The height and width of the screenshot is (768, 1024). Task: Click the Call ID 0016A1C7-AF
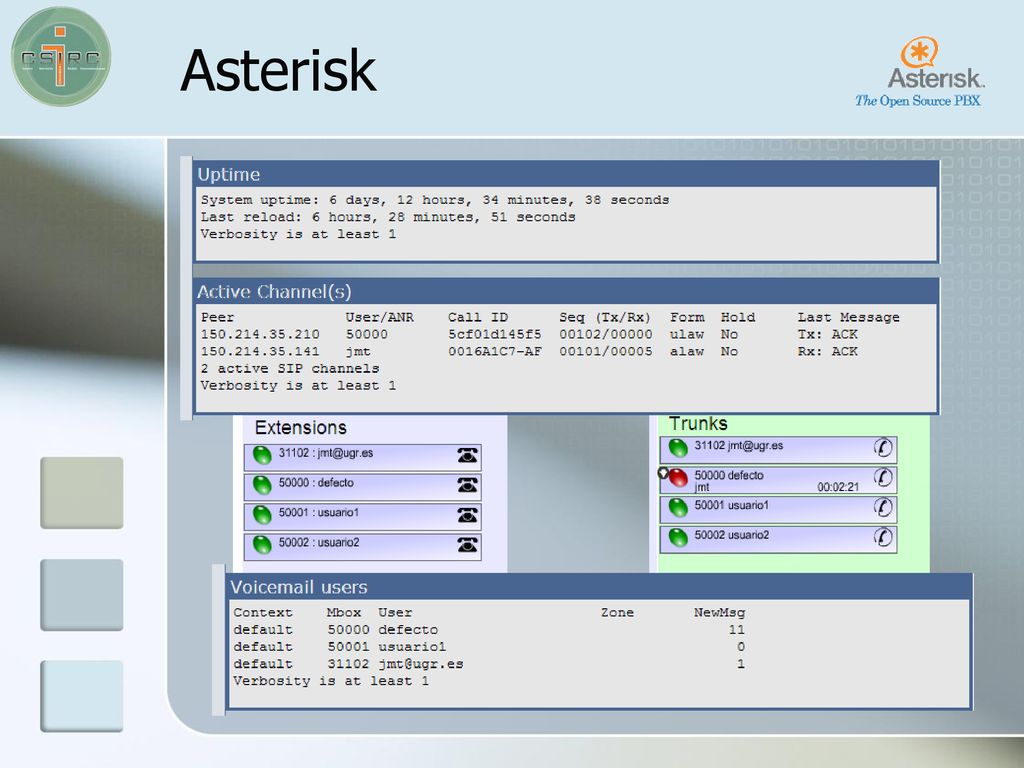pyautogui.click(x=494, y=351)
